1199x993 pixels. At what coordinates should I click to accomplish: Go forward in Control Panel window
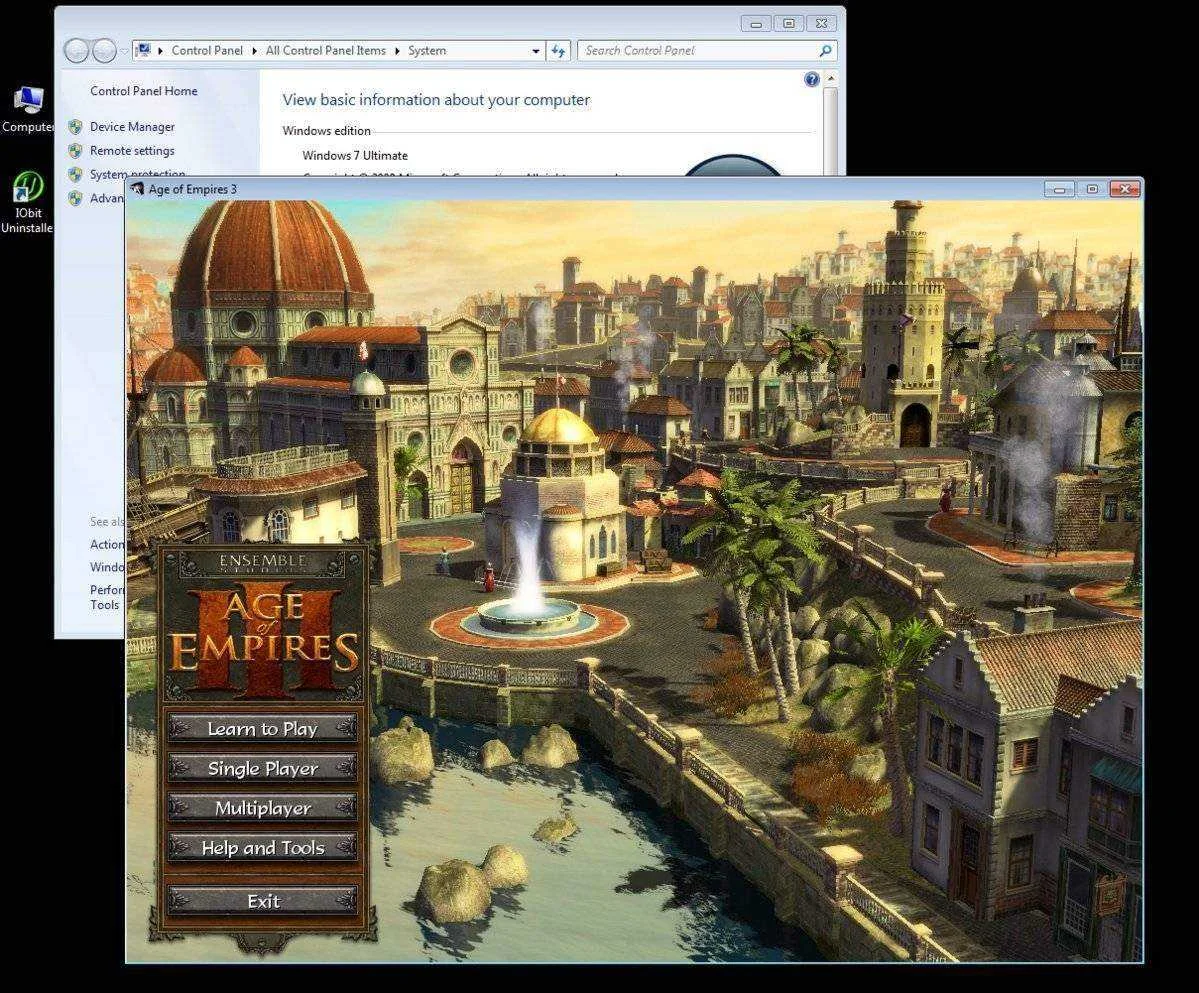(104, 50)
